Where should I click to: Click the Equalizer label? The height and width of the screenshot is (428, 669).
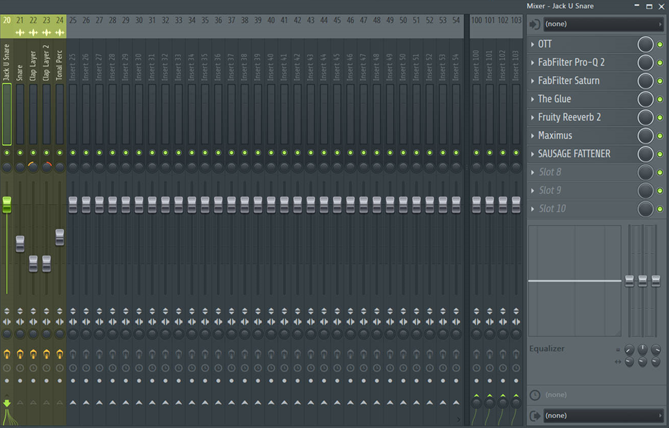(x=547, y=349)
